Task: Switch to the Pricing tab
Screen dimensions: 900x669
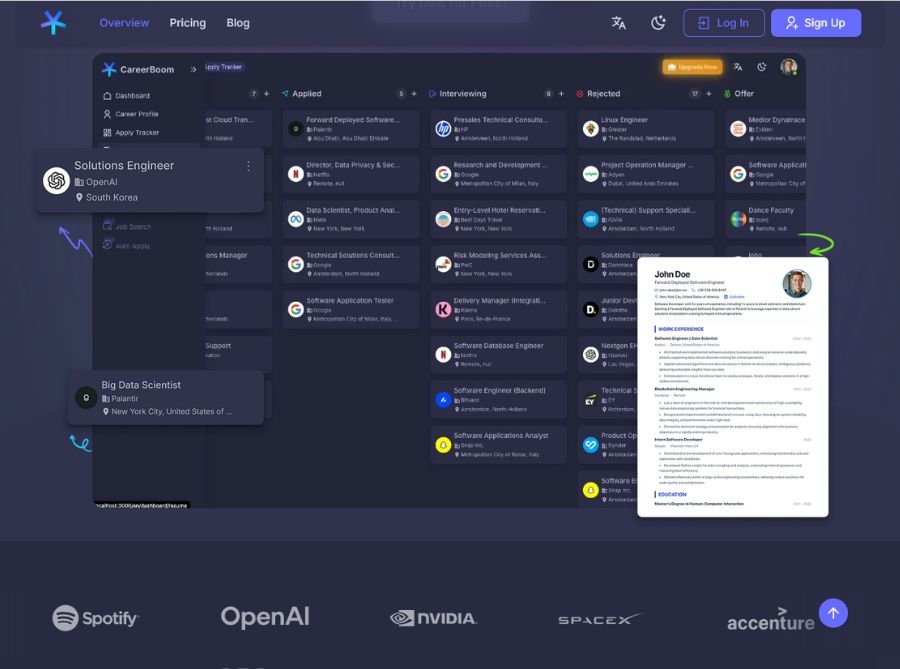Action: coord(187,22)
